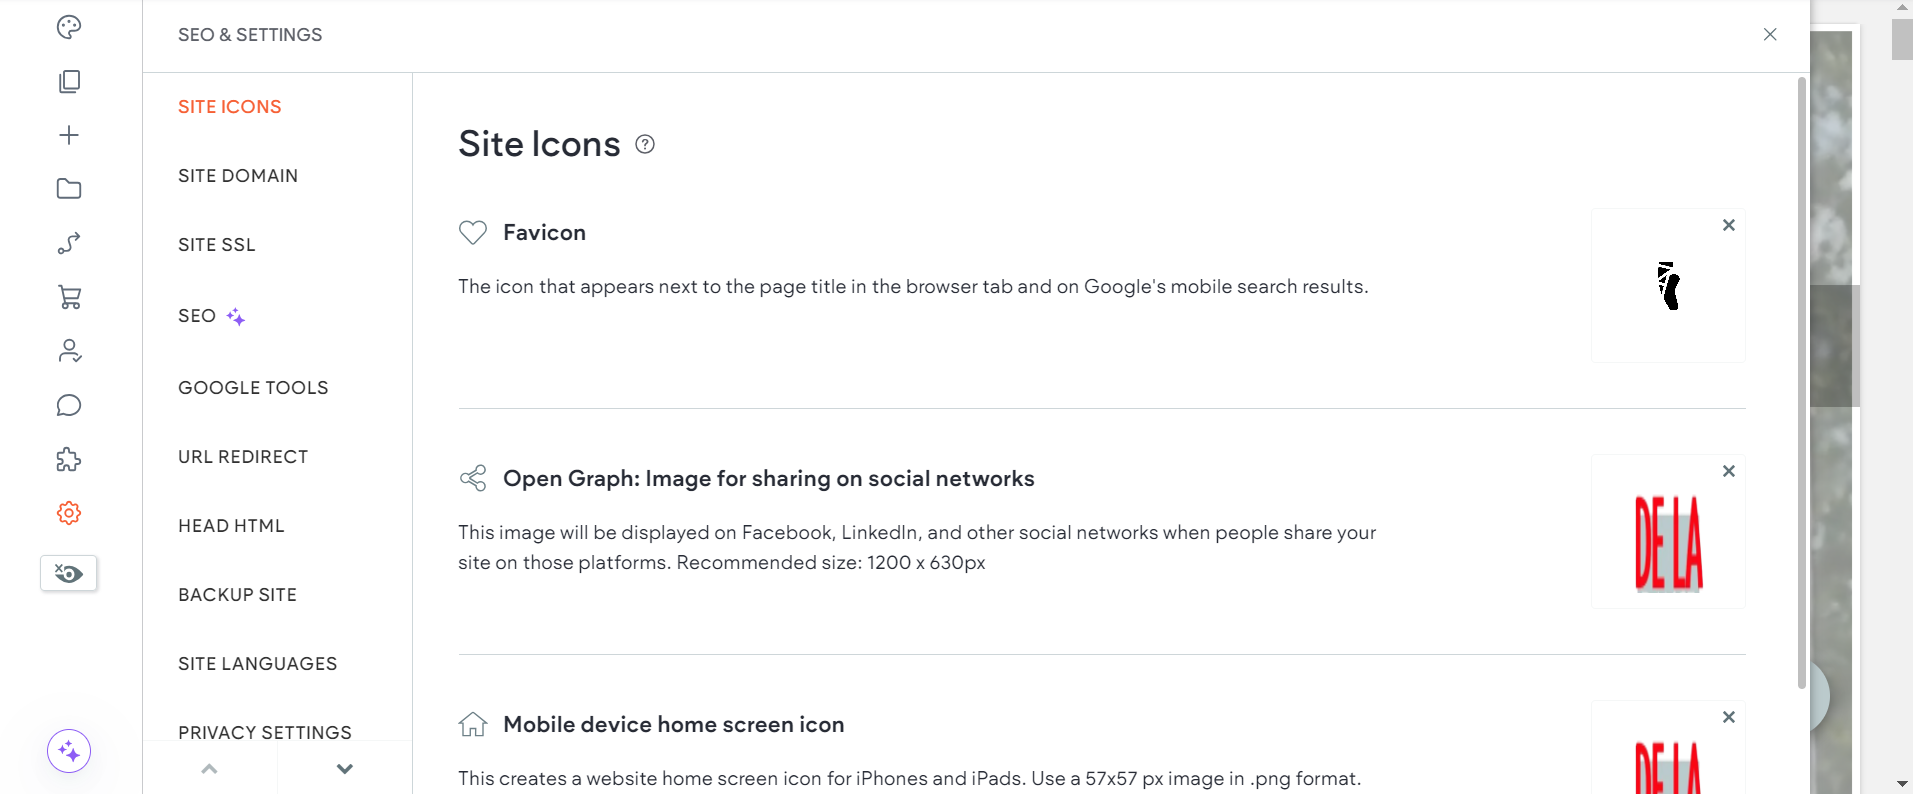This screenshot has height=794, width=1913.
Task: Toggle the preview eye button
Action: click(x=69, y=573)
